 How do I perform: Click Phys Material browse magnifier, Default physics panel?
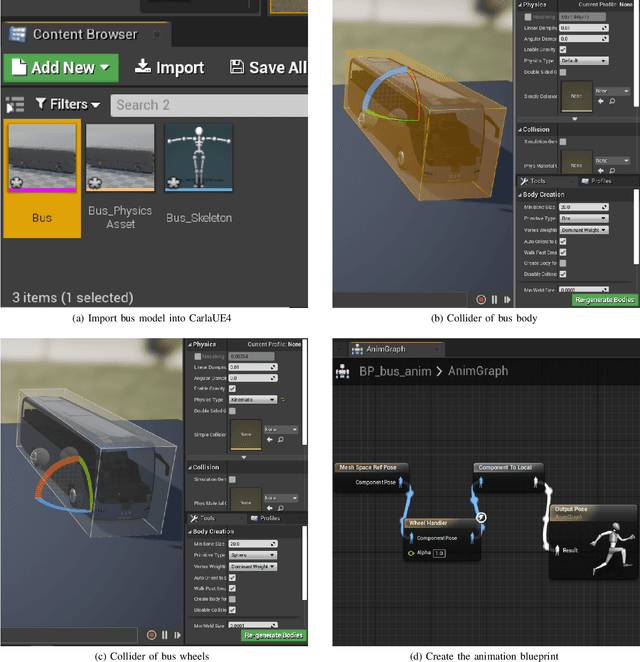tap(612, 171)
